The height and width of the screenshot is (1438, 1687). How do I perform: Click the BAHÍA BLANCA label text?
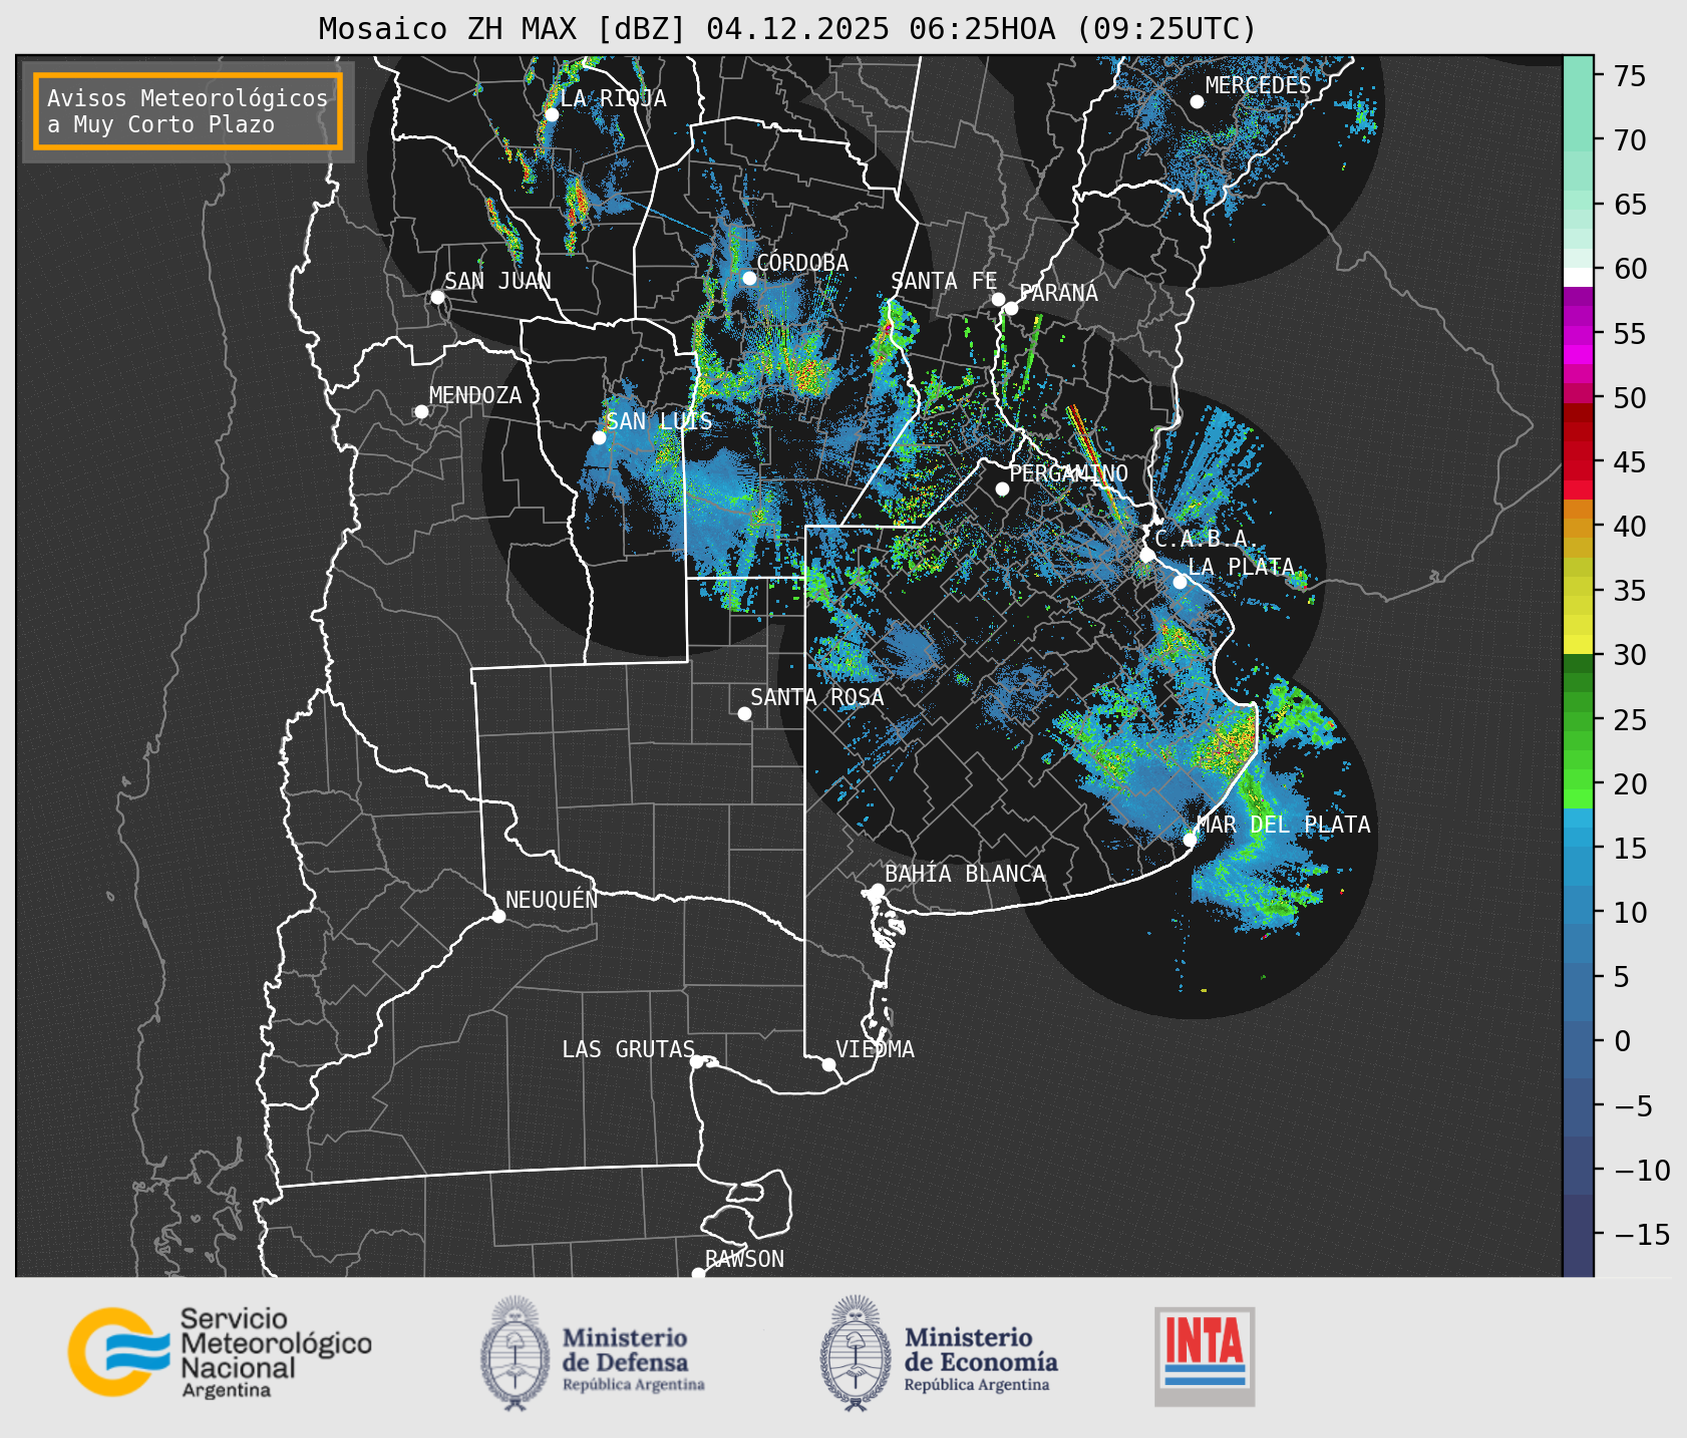pos(965,874)
